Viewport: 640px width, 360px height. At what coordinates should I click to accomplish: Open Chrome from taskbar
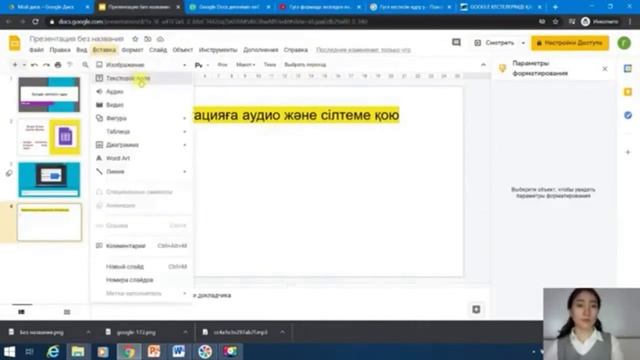coord(129,351)
